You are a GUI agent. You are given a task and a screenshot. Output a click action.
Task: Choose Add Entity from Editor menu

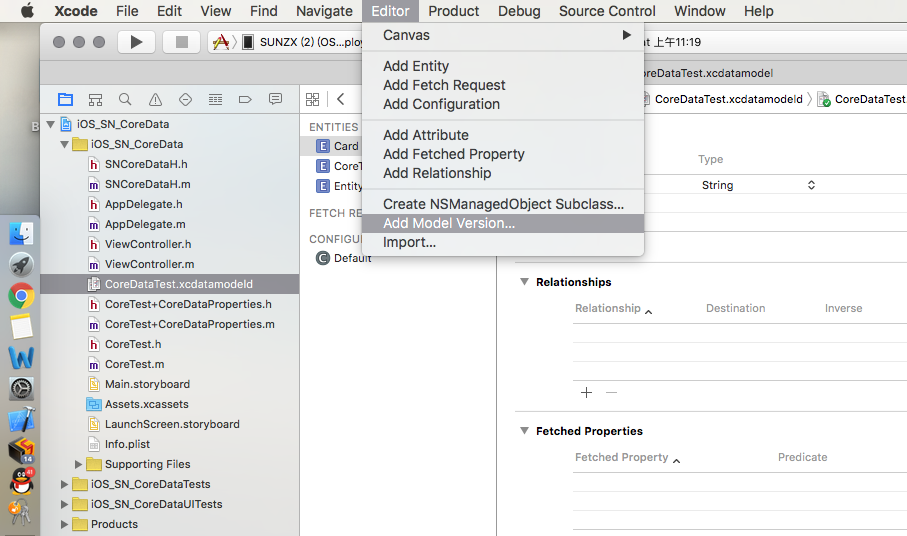[x=503, y=66]
